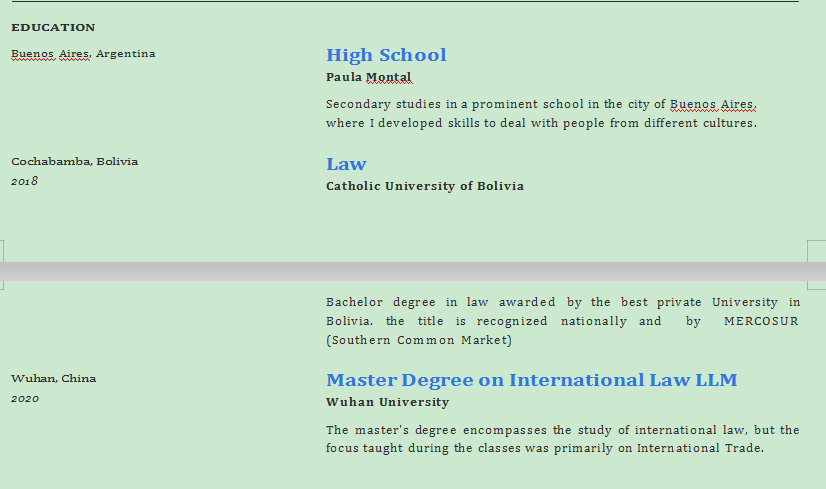Click the Buenos Aires, Argentina location text

[83, 54]
